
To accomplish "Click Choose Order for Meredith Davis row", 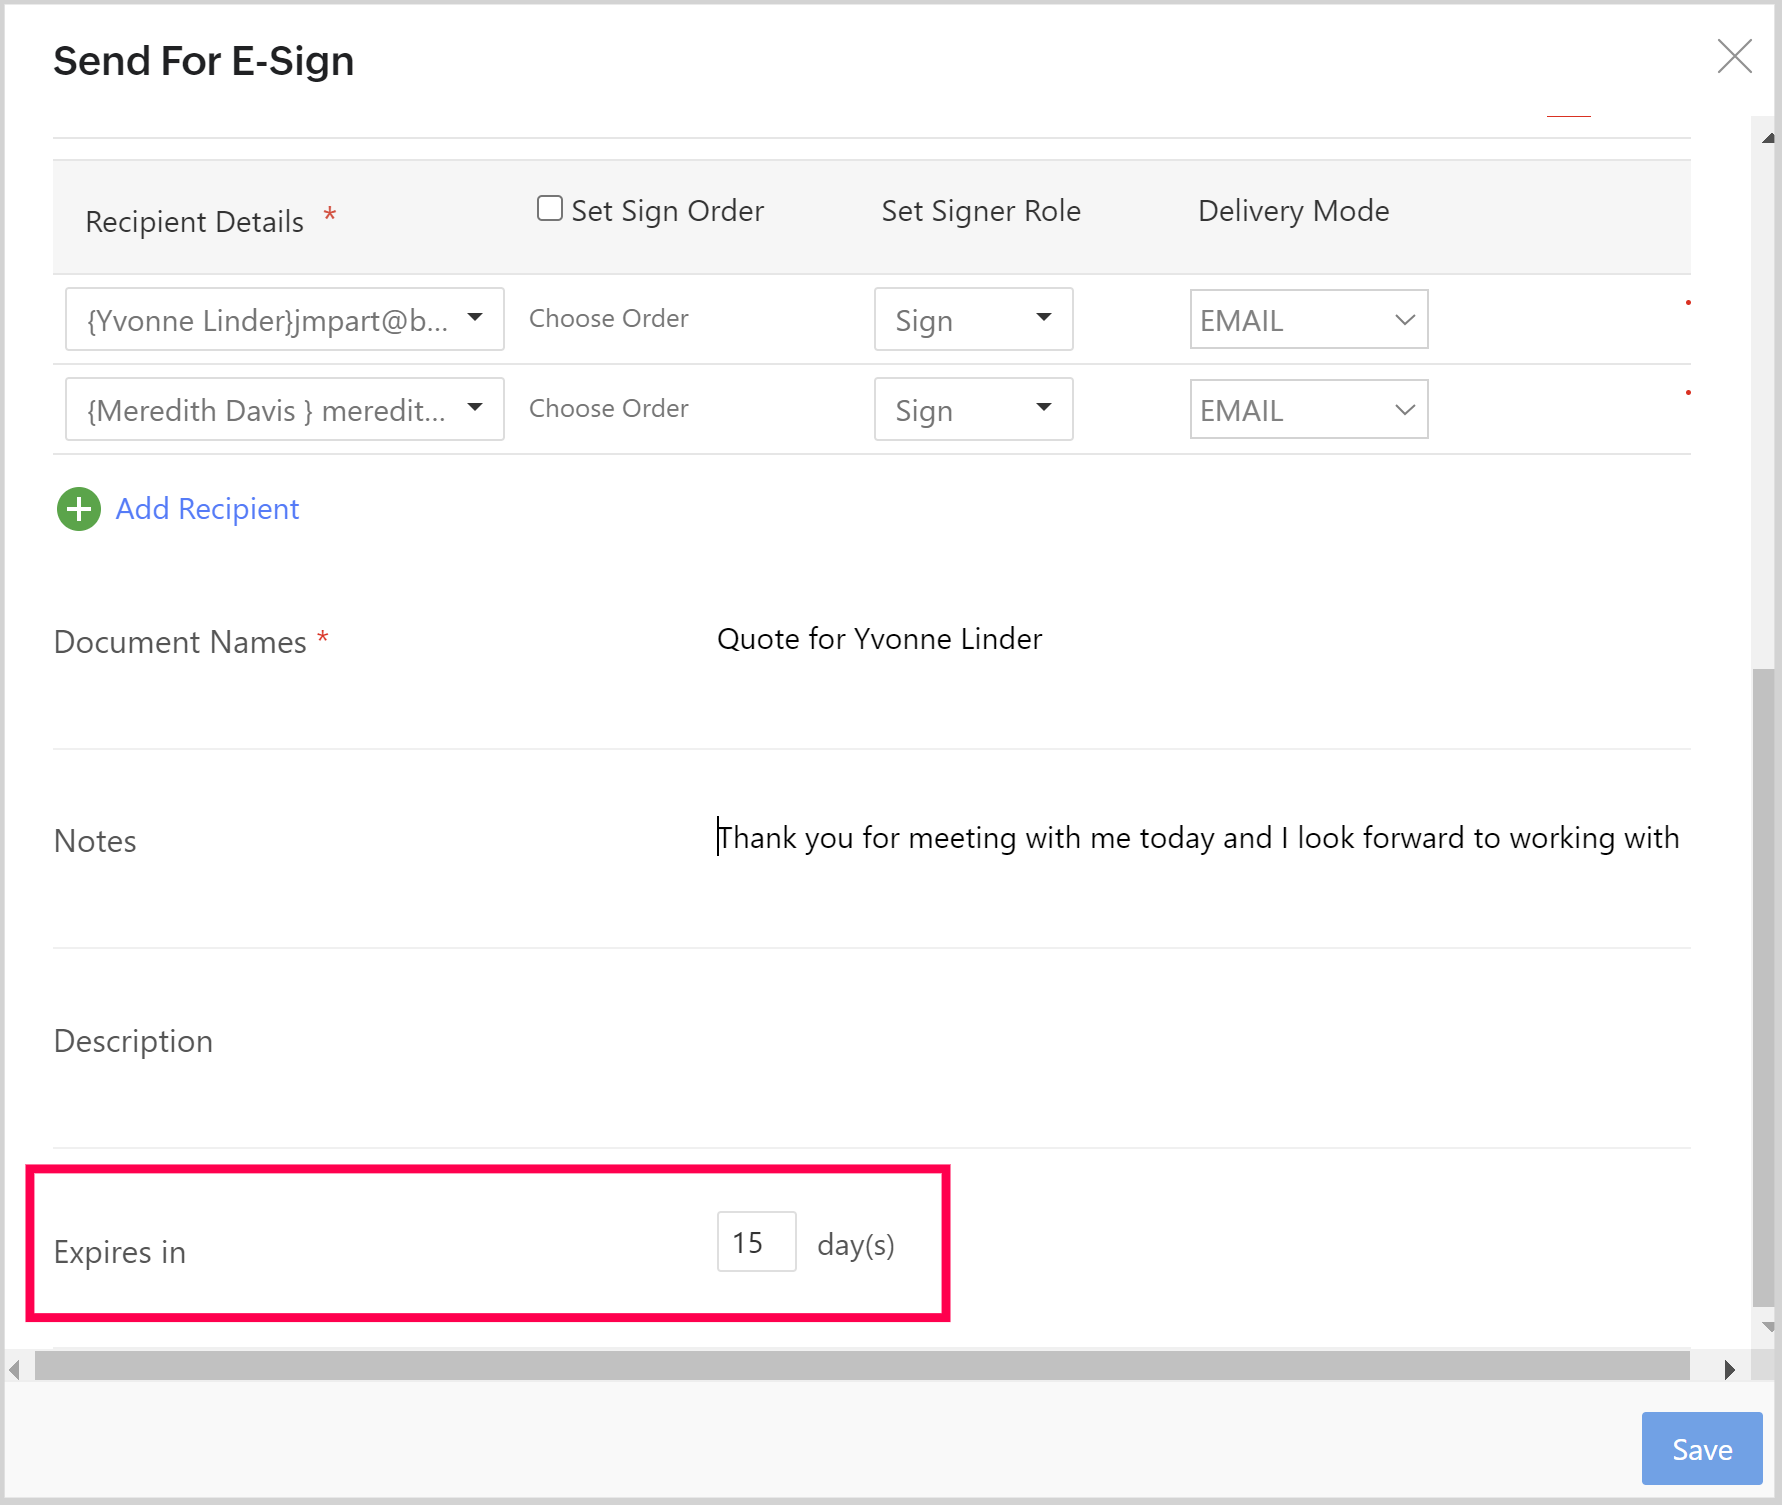I will coord(608,409).
